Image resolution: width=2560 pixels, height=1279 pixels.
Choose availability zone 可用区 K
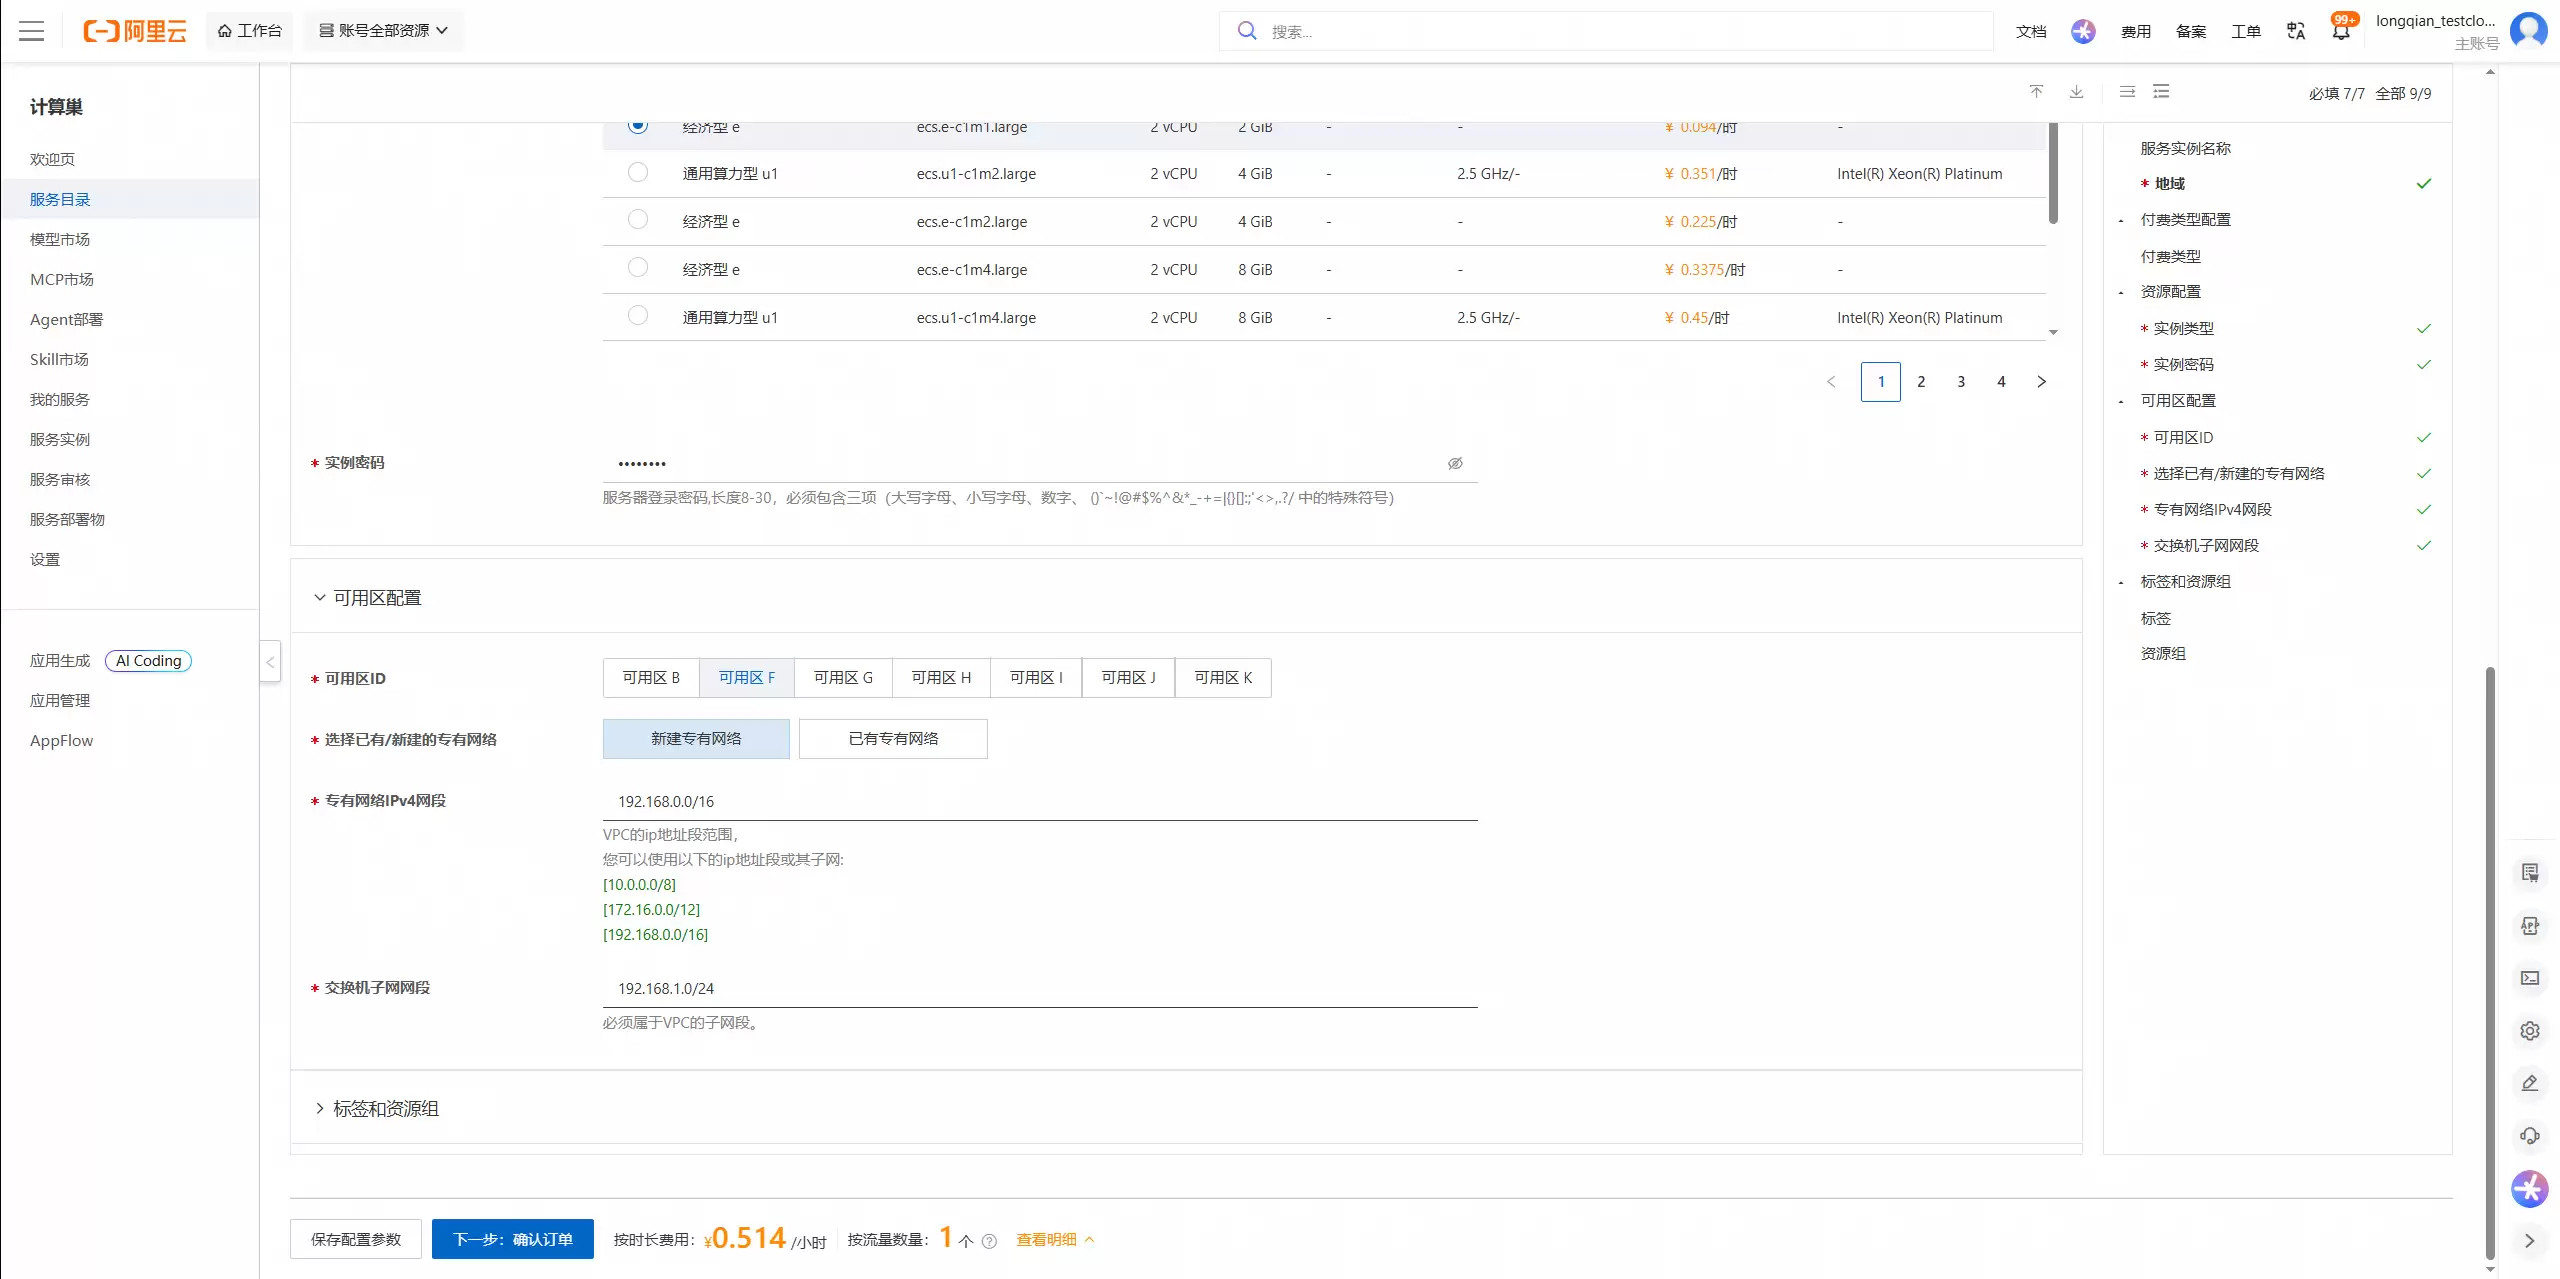pyautogui.click(x=1223, y=678)
